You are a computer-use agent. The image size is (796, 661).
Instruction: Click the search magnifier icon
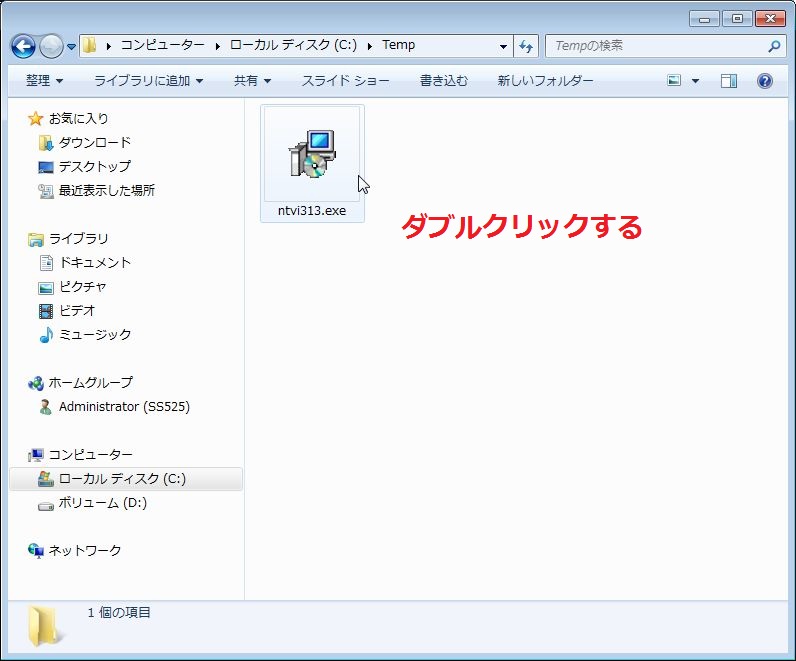pos(774,46)
